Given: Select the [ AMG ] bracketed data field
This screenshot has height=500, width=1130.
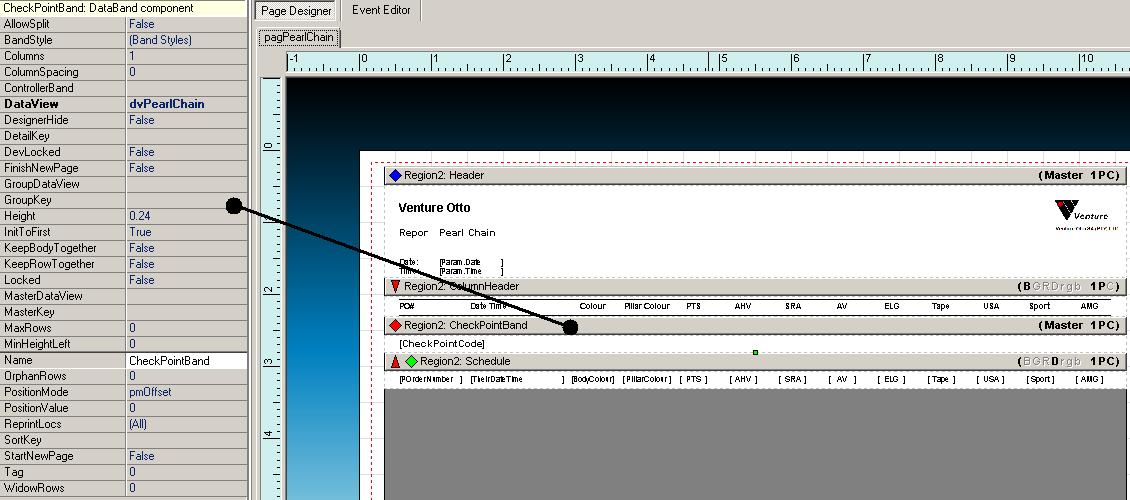Looking at the screenshot, I should coord(1089,379).
